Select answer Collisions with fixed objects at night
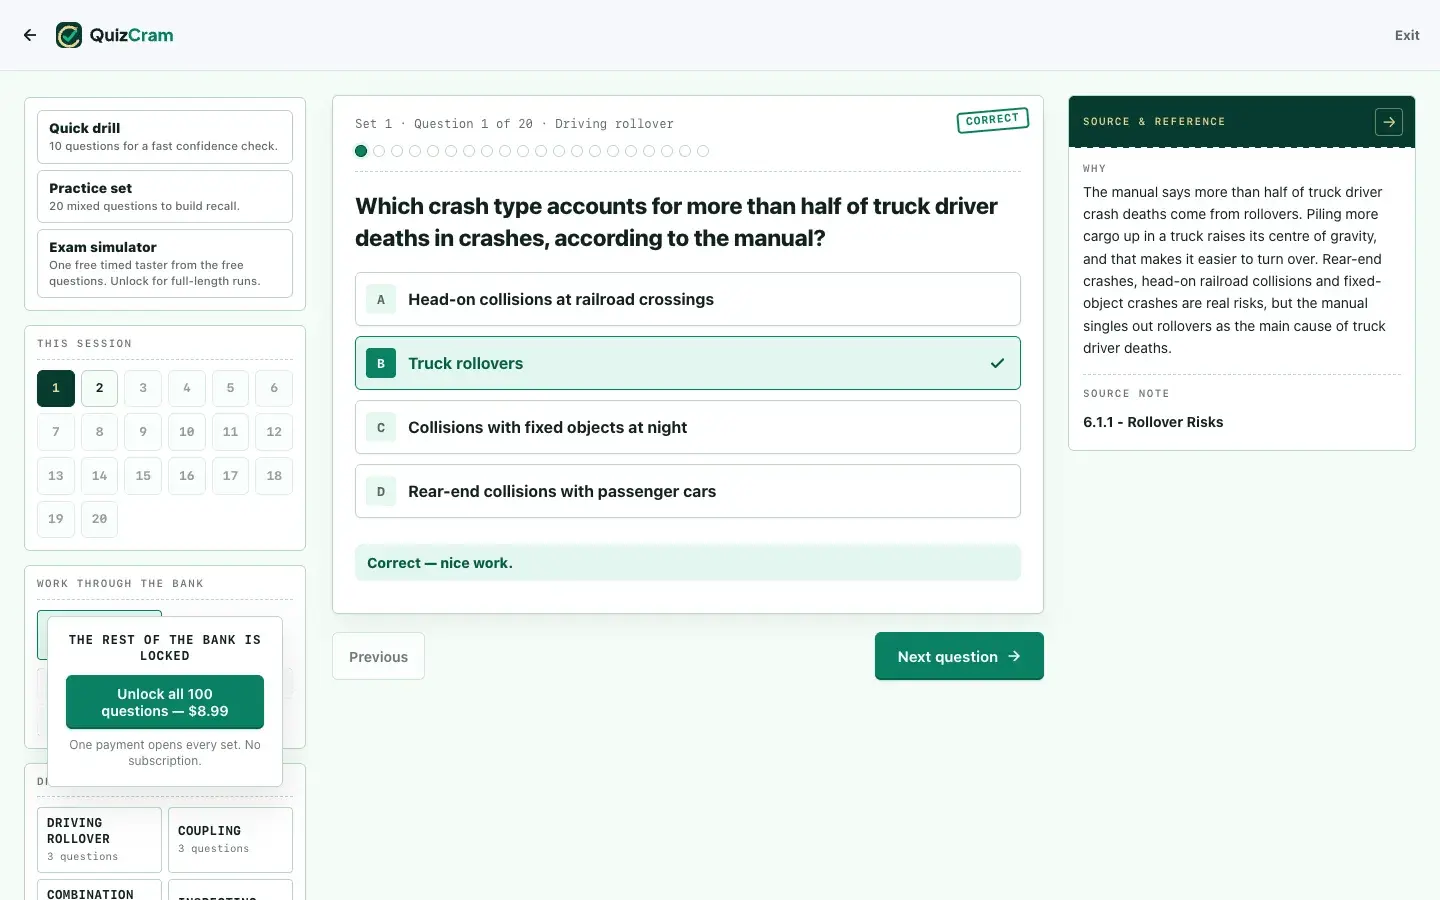This screenshot has width=1440, height=900. click(x=688, y=427)
